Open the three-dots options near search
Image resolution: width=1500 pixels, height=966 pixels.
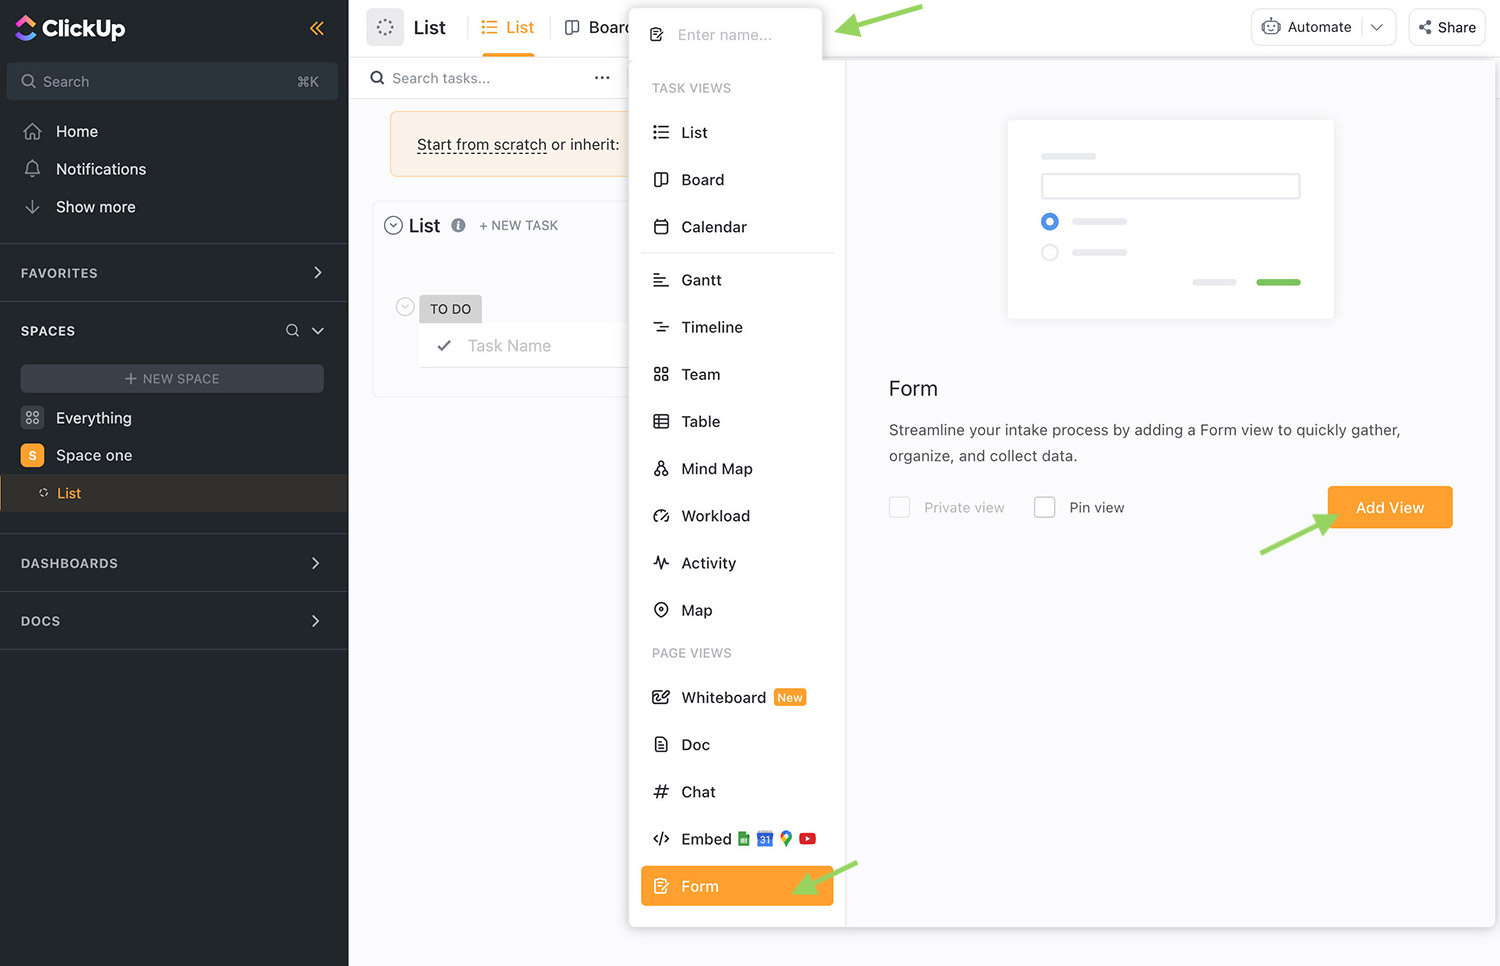(x=602, y=78)
